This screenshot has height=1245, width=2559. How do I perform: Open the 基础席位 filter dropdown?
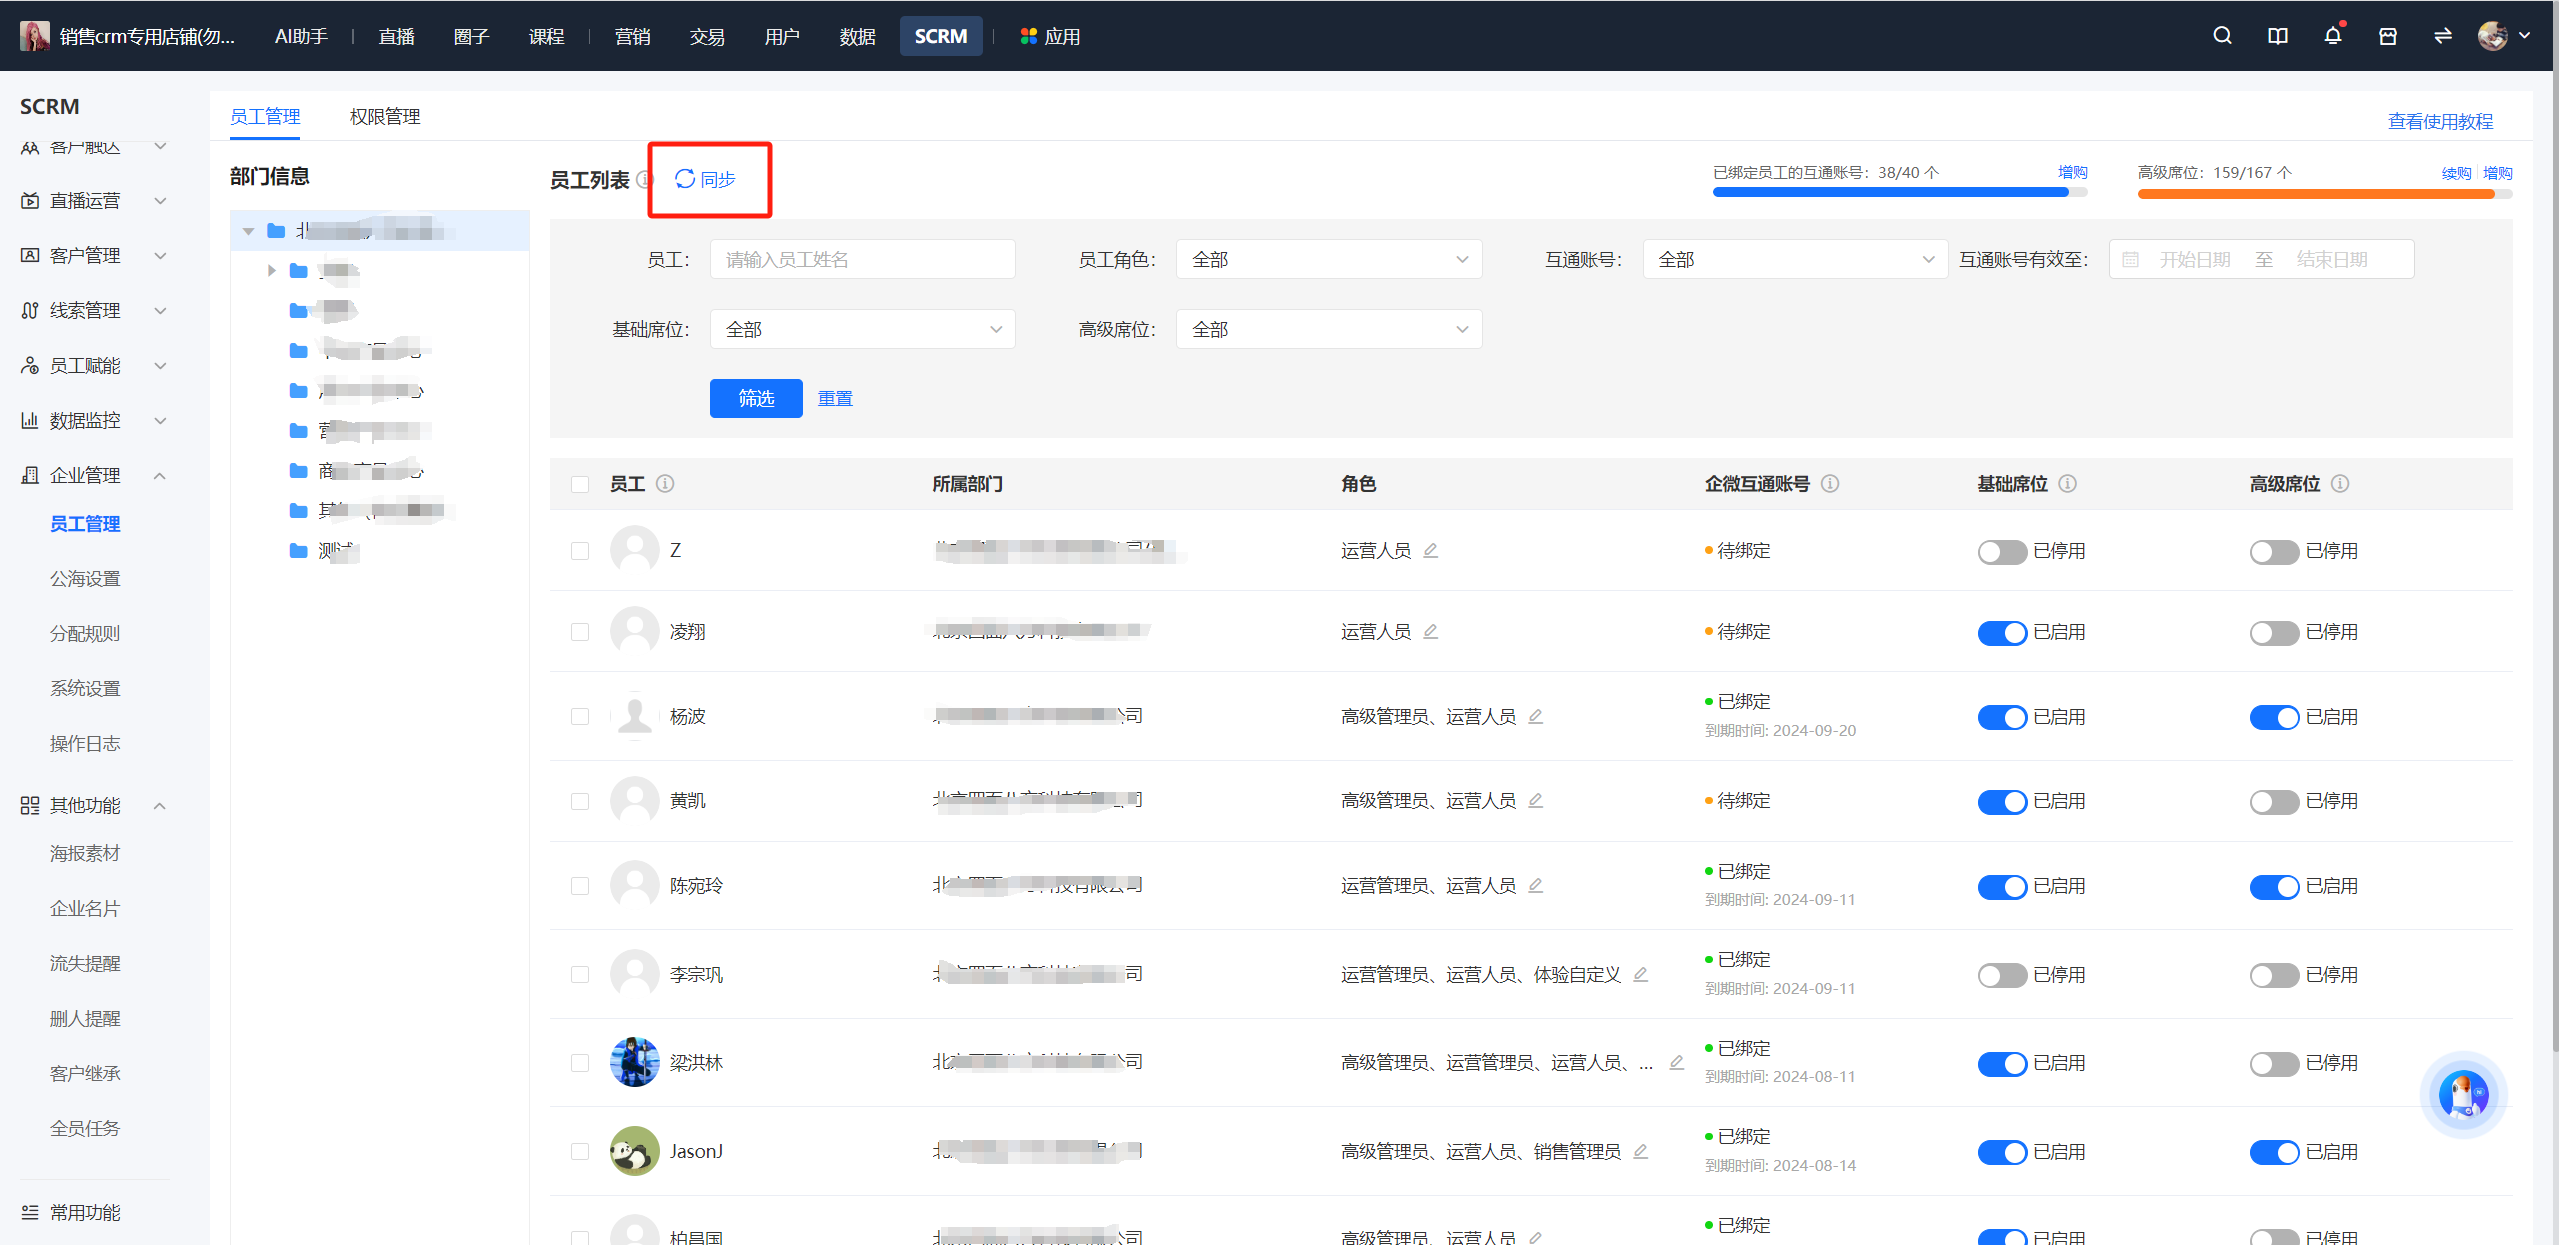click(x=862, y=330)
